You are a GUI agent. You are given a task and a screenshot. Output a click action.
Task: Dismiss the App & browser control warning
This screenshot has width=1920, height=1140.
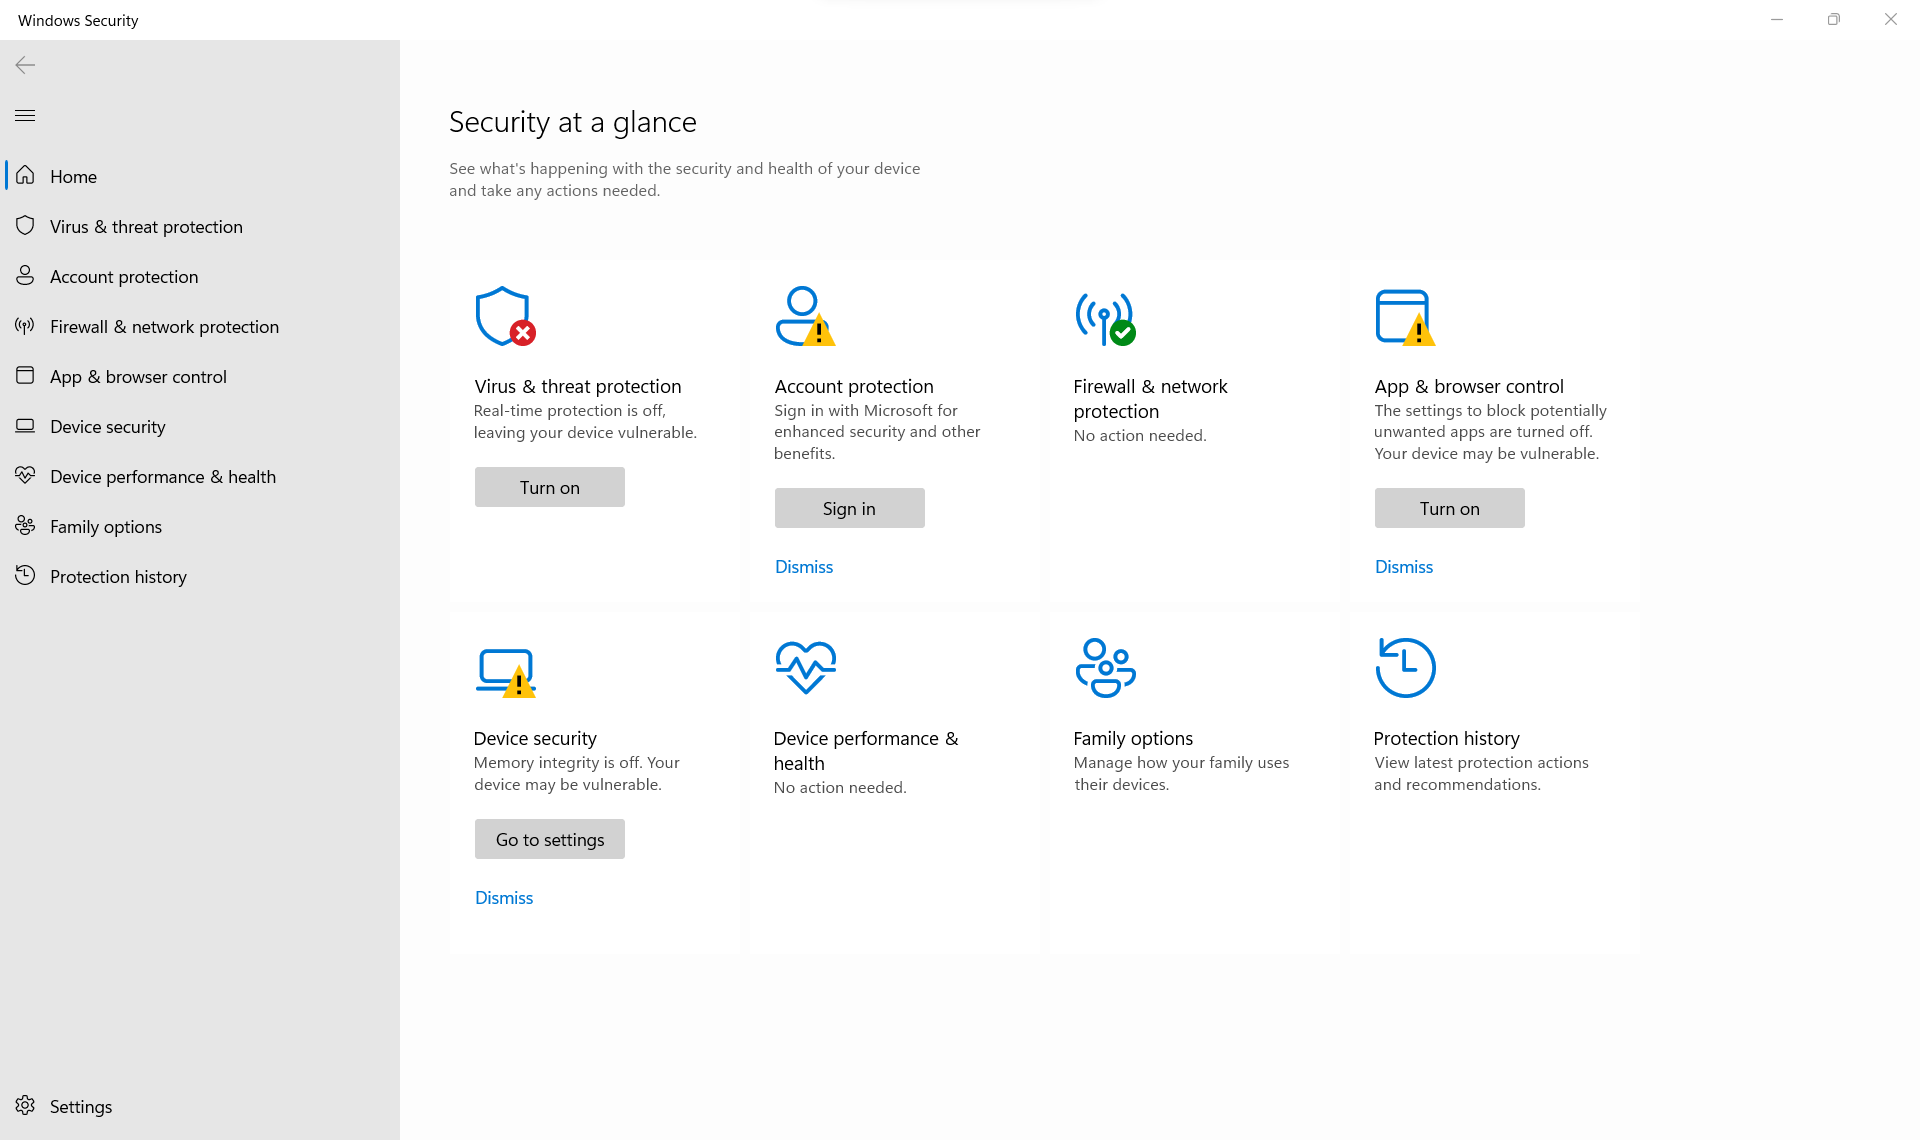pos(1404,567)
